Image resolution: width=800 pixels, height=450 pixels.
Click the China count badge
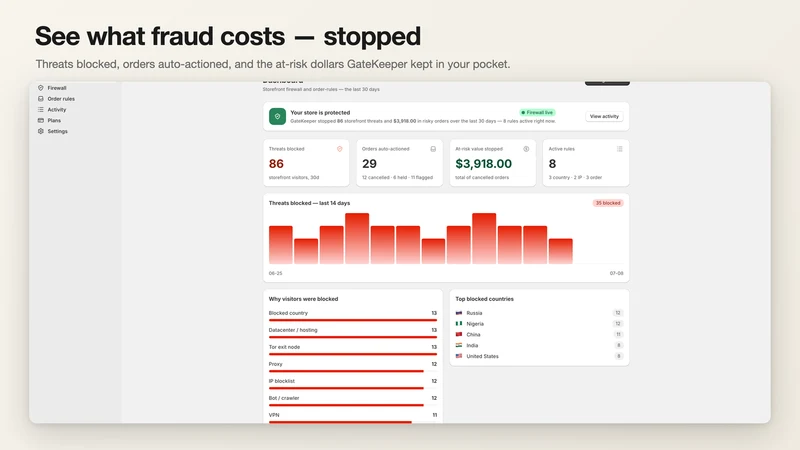point(618,335)
